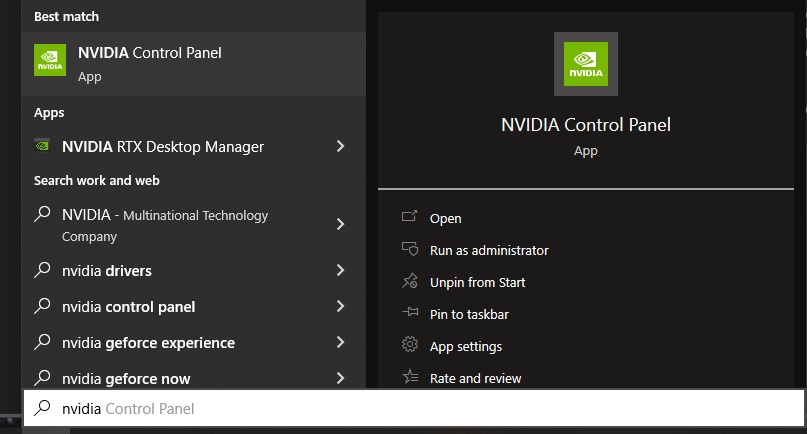Click the Pin to taskbar pin icon
807x434 pixels.
point(409,314)
